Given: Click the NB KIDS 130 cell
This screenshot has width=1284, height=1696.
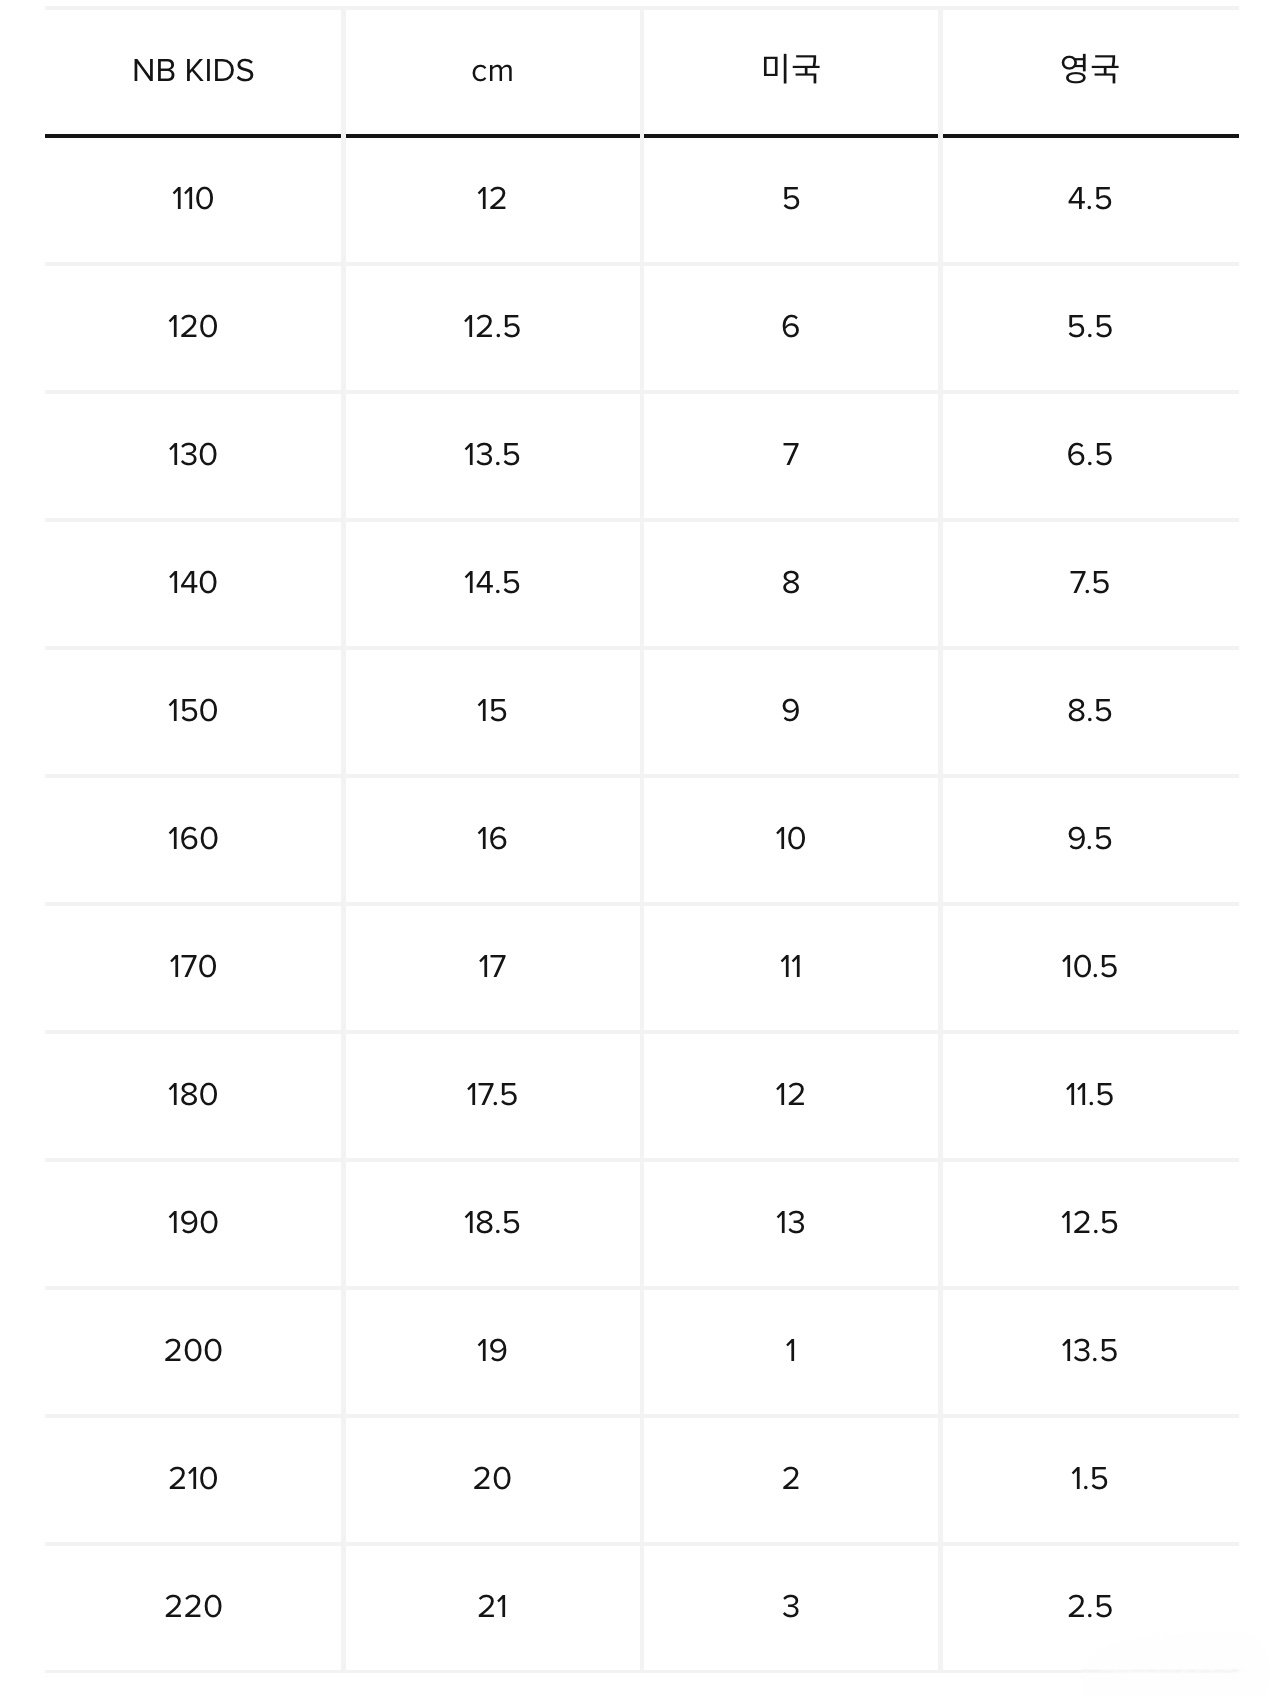Looking at the screenshot, I should coord(193,455).
